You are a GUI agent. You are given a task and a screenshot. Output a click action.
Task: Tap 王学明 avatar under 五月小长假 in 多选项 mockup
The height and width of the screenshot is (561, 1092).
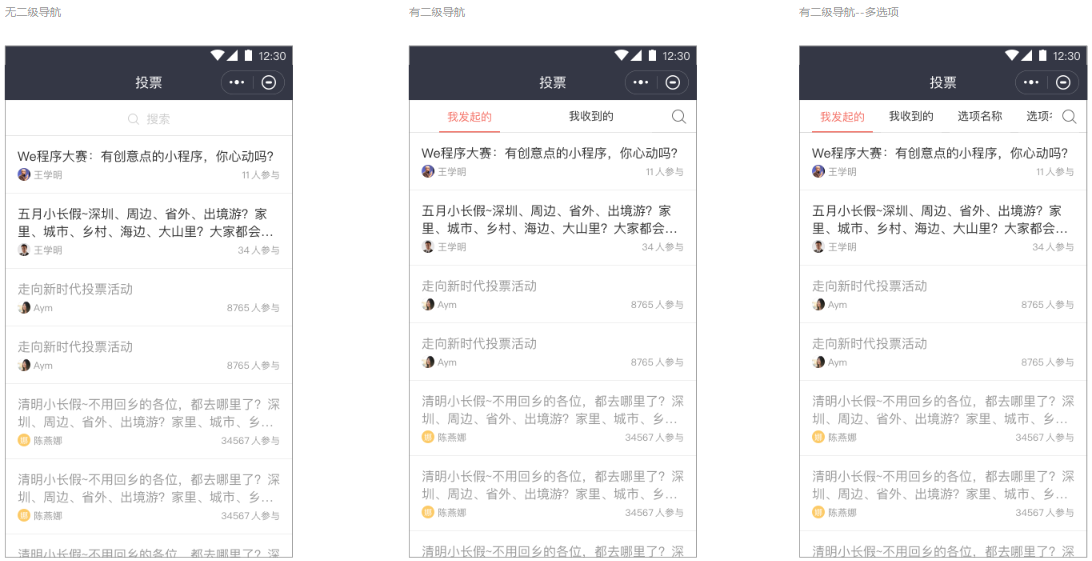(x=818, y=246)
